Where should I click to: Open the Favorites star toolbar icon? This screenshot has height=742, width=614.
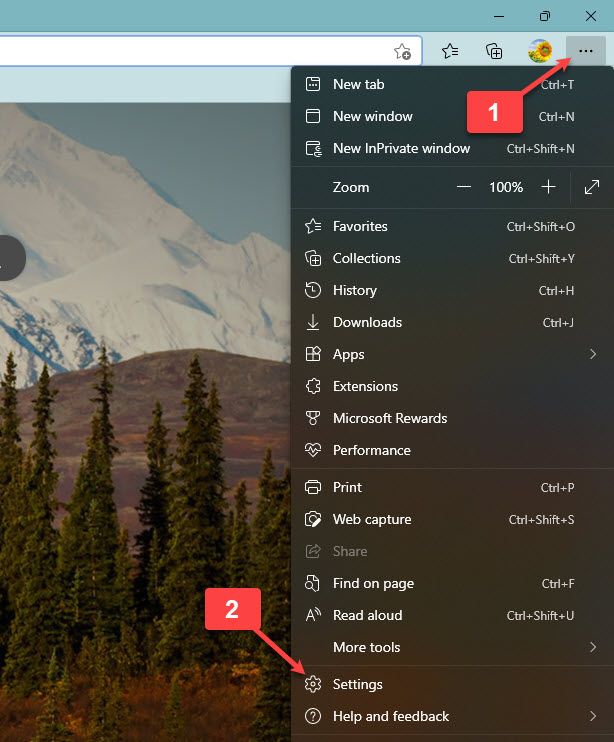(x=451, y=51)
